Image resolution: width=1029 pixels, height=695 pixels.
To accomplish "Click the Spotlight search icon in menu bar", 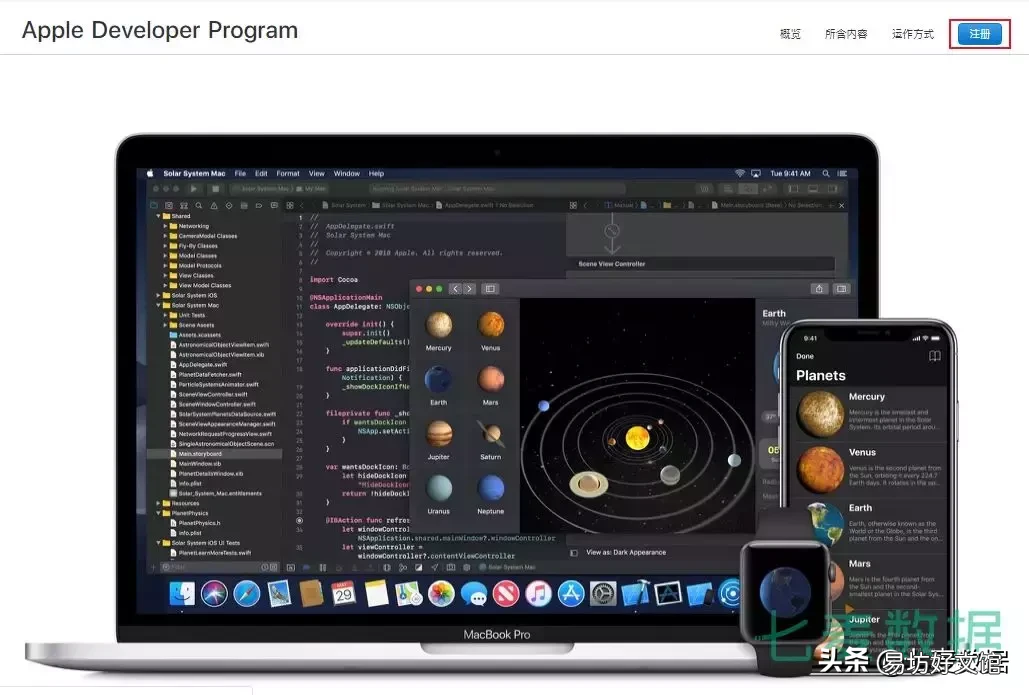I will point(826,173).
